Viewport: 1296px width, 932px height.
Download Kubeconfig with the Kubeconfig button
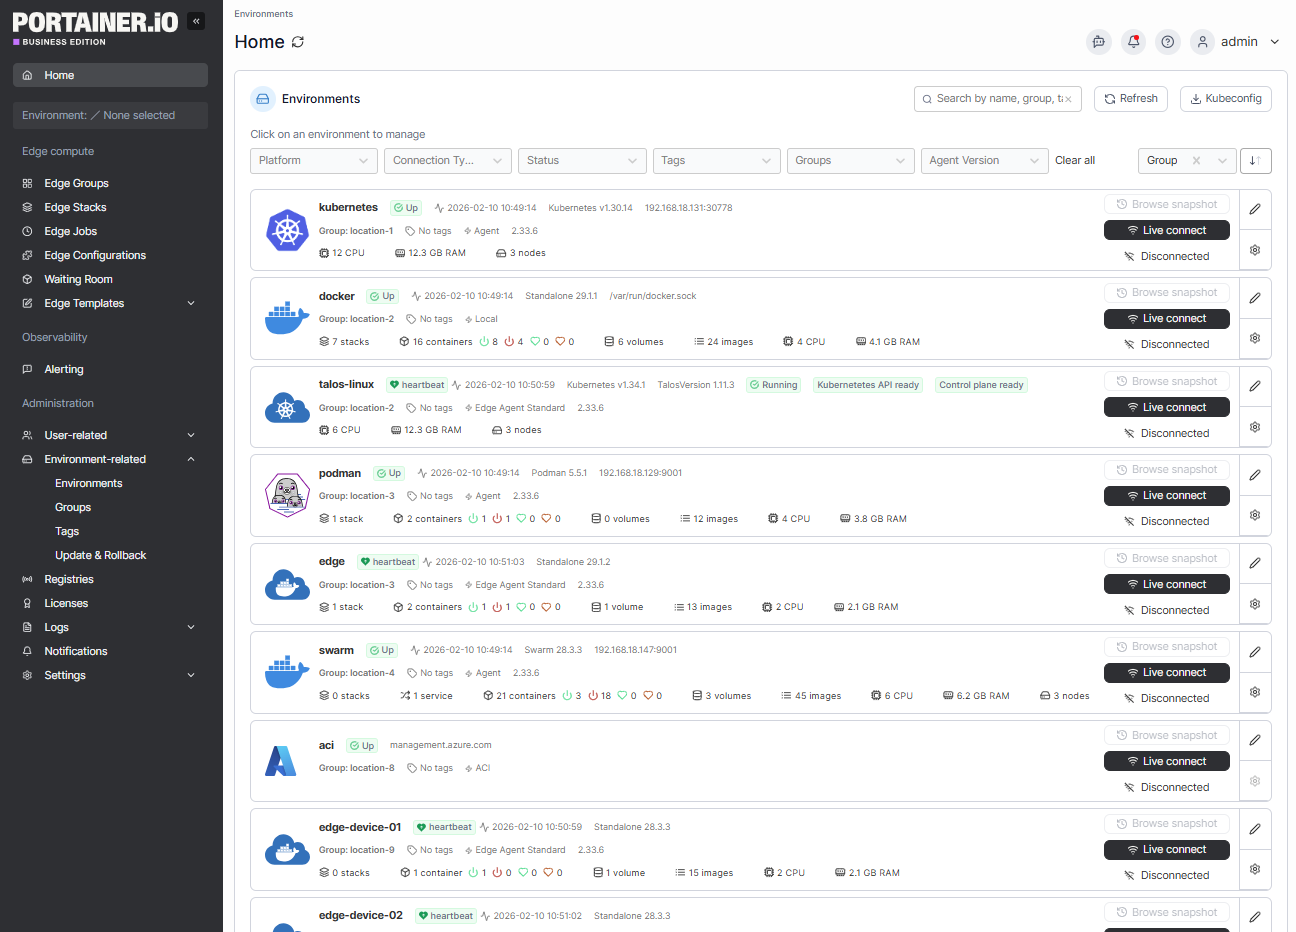(1226, 99)
